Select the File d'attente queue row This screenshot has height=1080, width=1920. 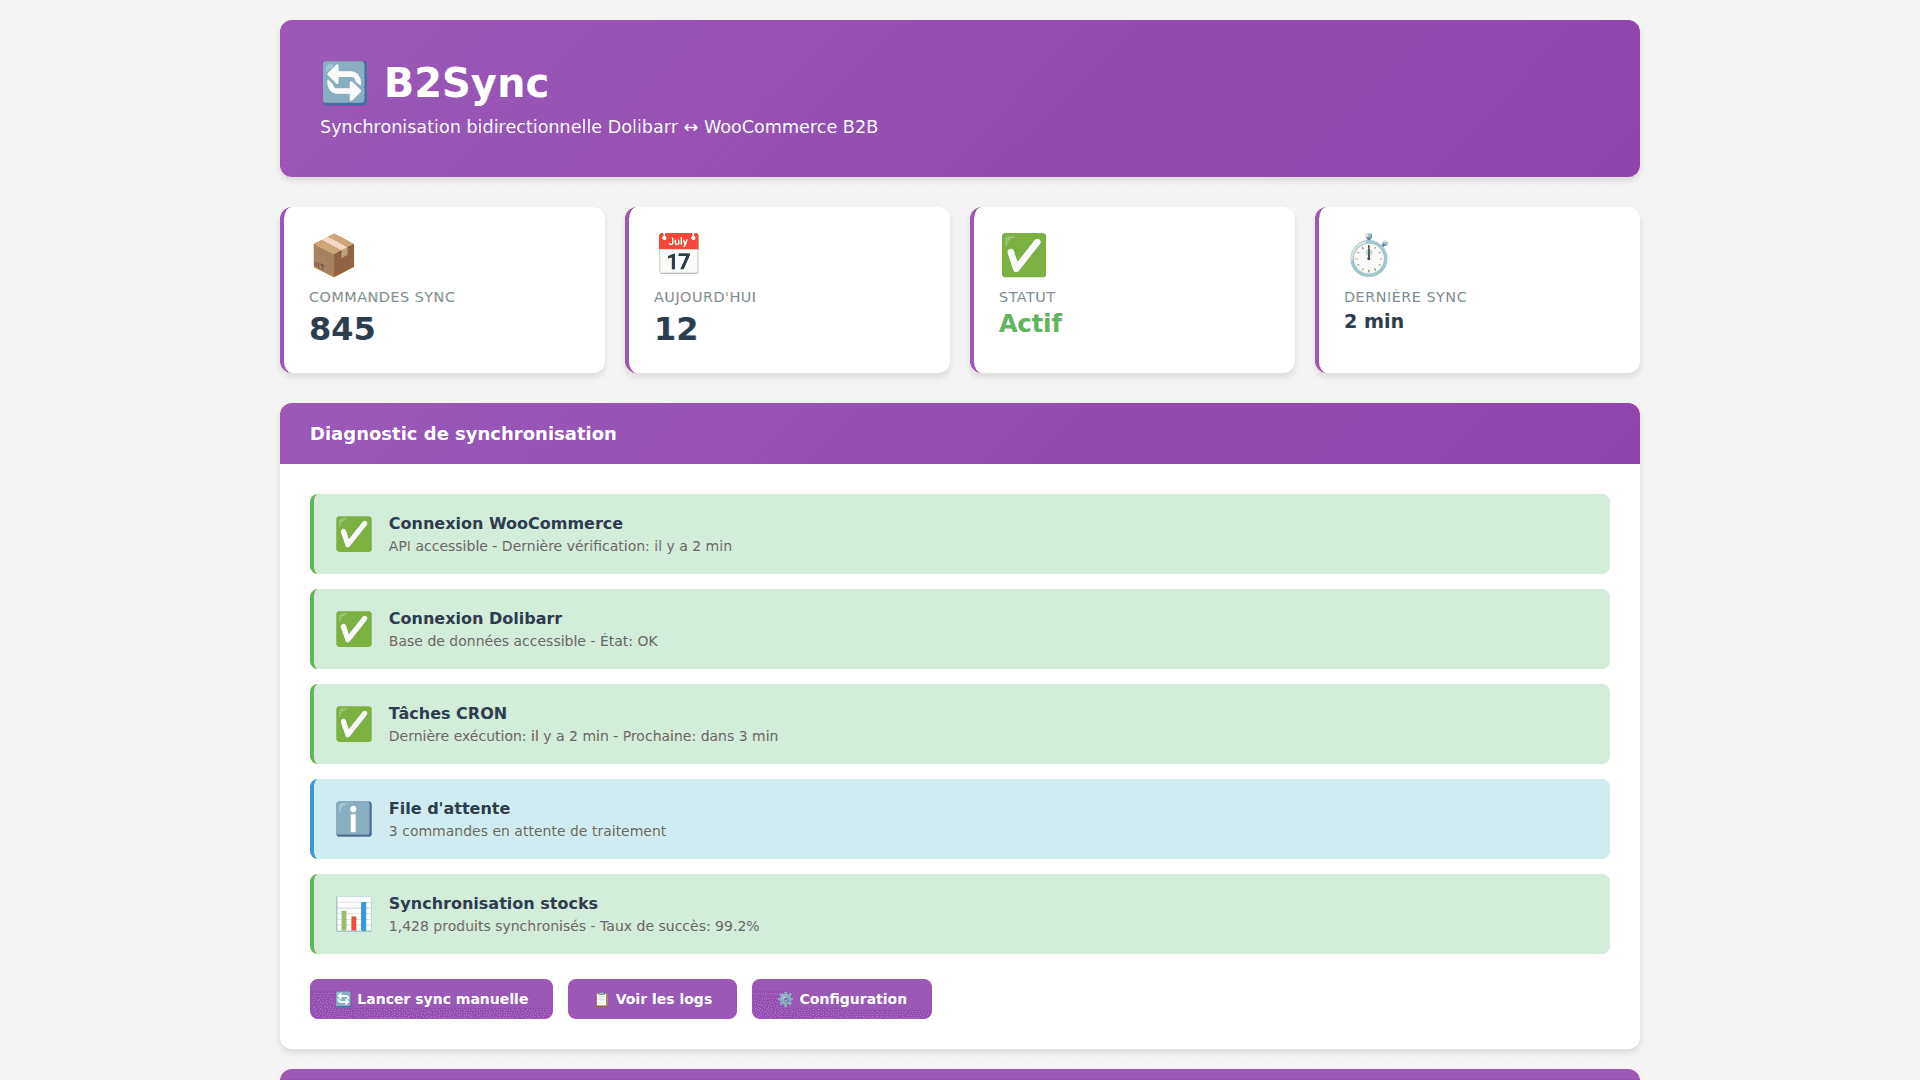pos(959,818)
